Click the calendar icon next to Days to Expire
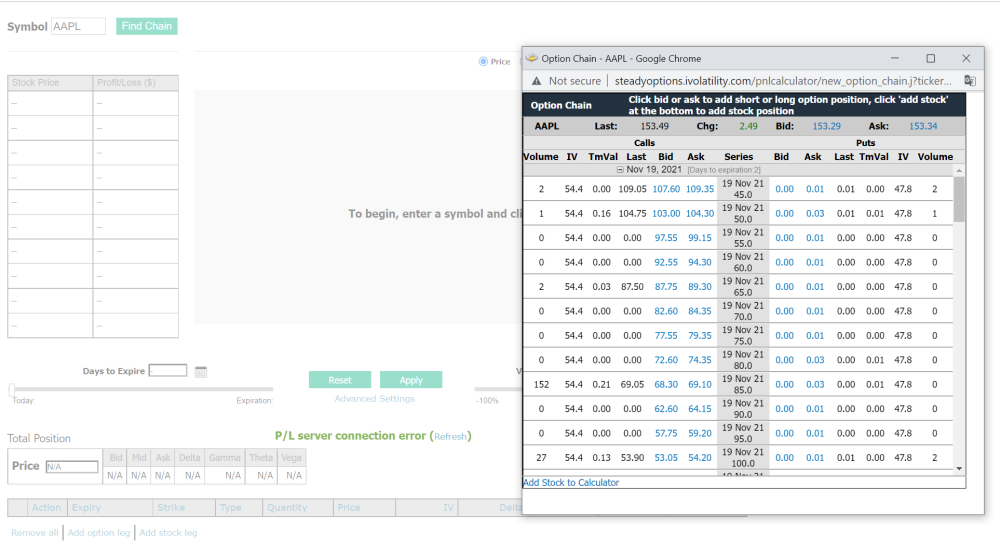Screen dimensions: 1000x555 click(201, 372)
